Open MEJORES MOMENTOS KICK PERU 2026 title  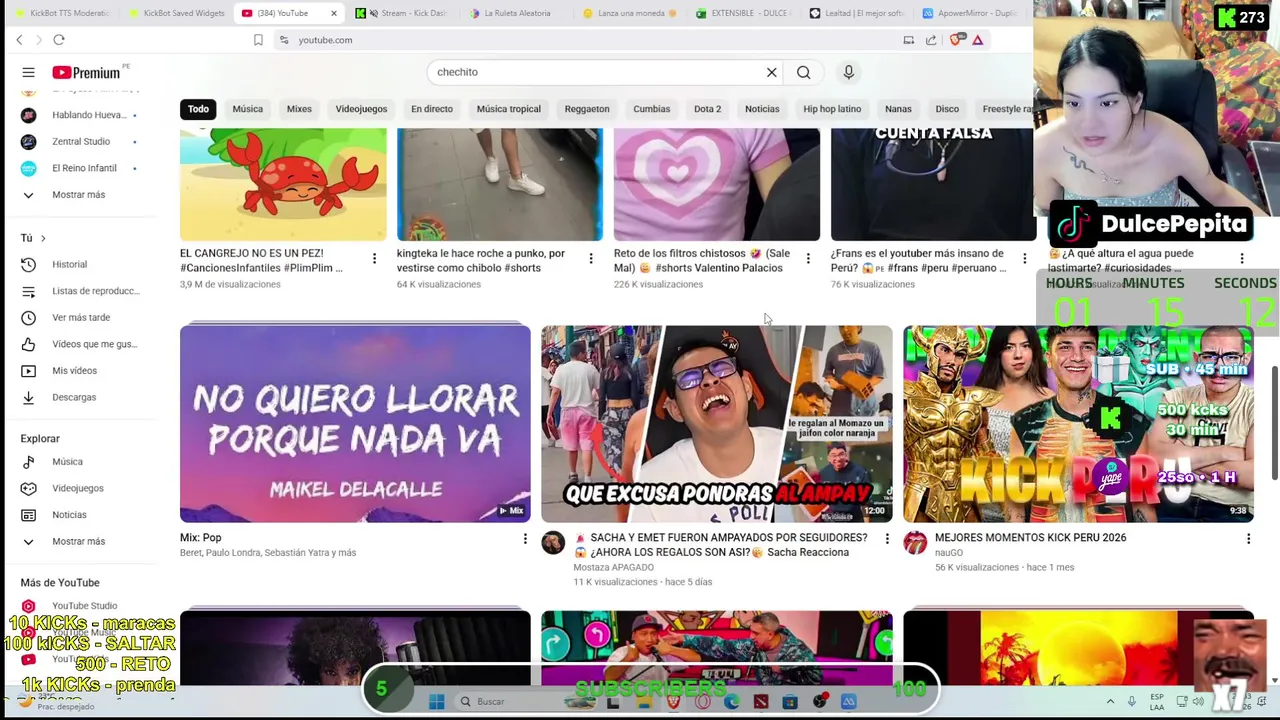coord(1030,538)
